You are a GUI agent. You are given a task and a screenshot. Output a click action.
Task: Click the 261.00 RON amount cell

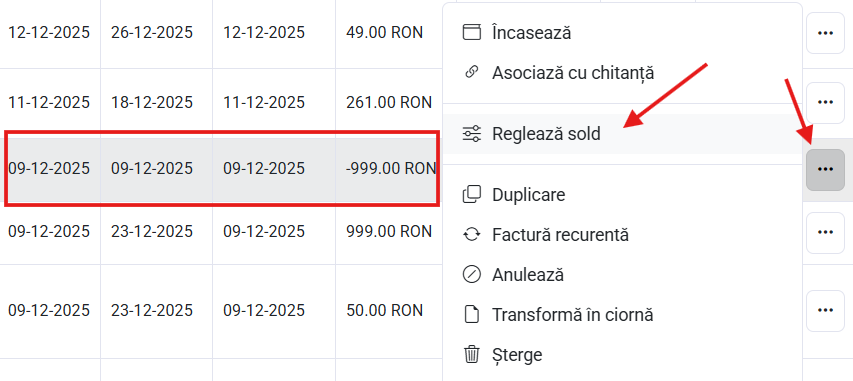tap(389, 102)
